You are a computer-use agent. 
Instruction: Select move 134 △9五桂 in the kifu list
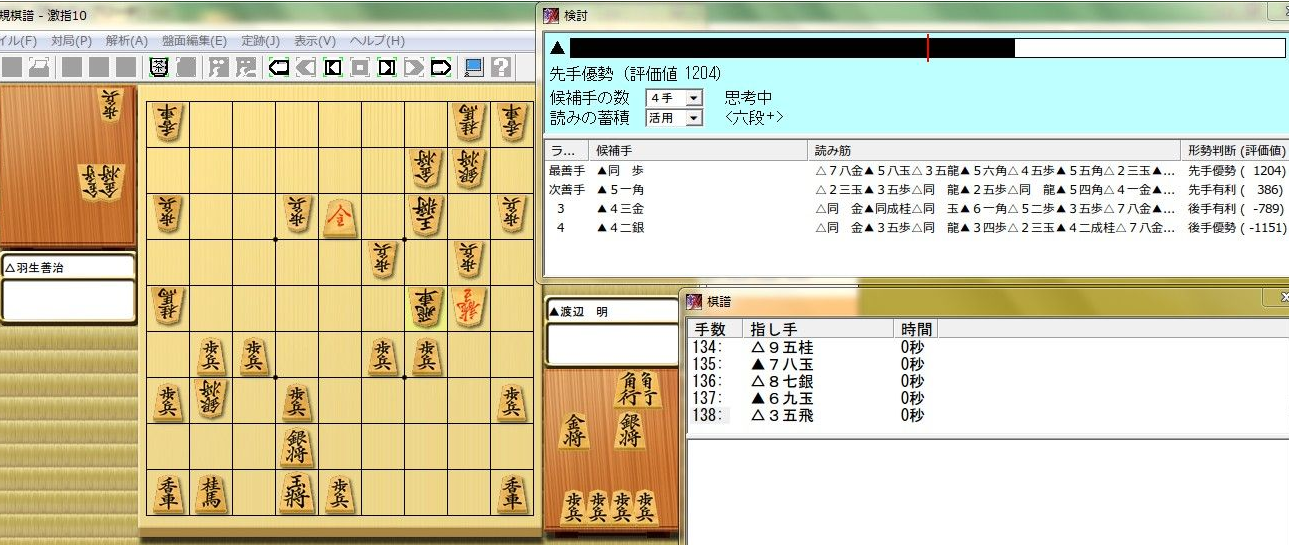click(810, 347)
